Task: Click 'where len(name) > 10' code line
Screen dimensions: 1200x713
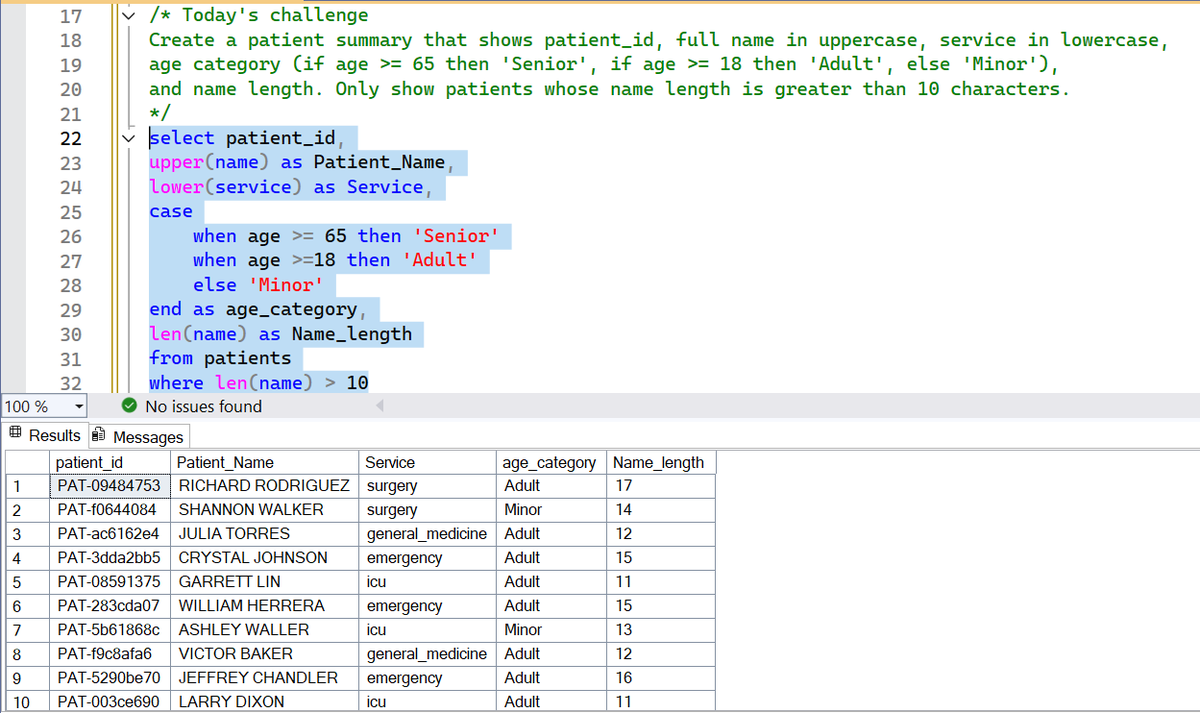Action: pyautogui.click(x=259, y=383)
